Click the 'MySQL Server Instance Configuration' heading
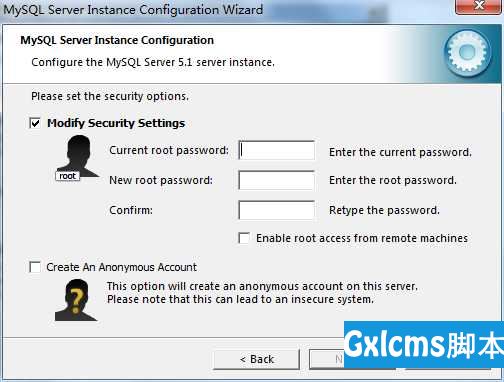The image size is (504, 382). 117,40
